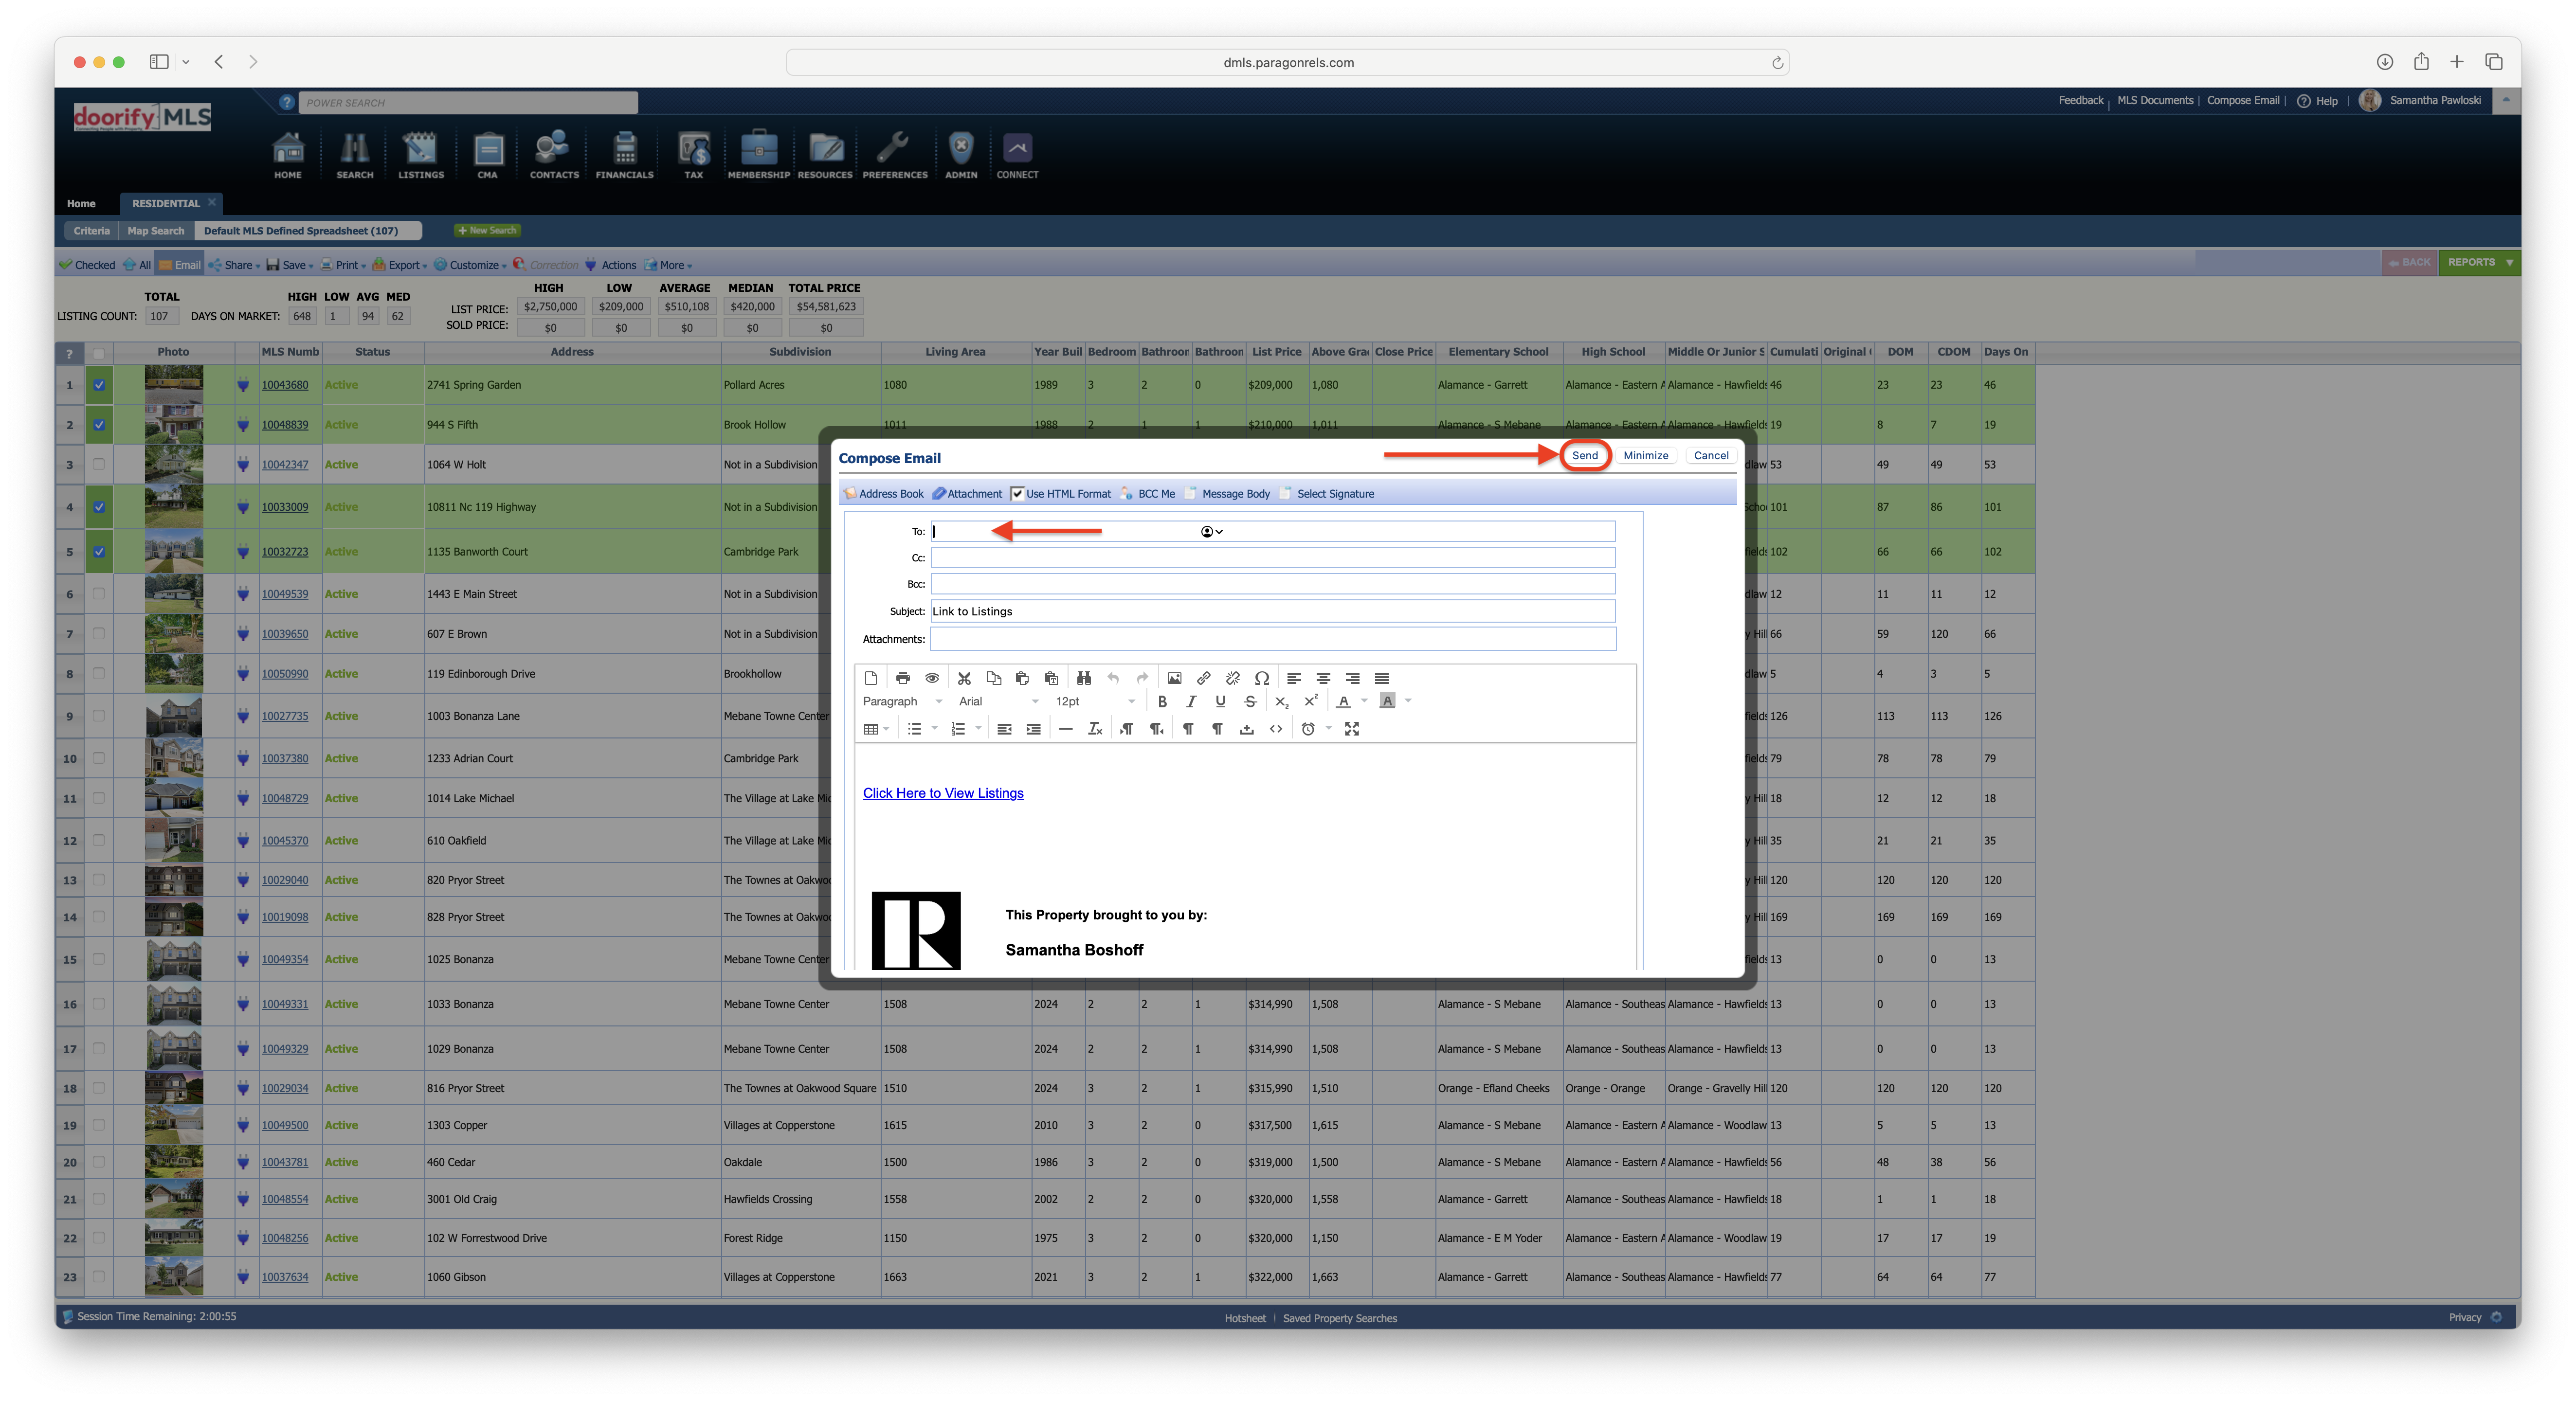Open source code view in editor
2576x1401 pixels.
pyautogui.click(x=1276, y=729)
